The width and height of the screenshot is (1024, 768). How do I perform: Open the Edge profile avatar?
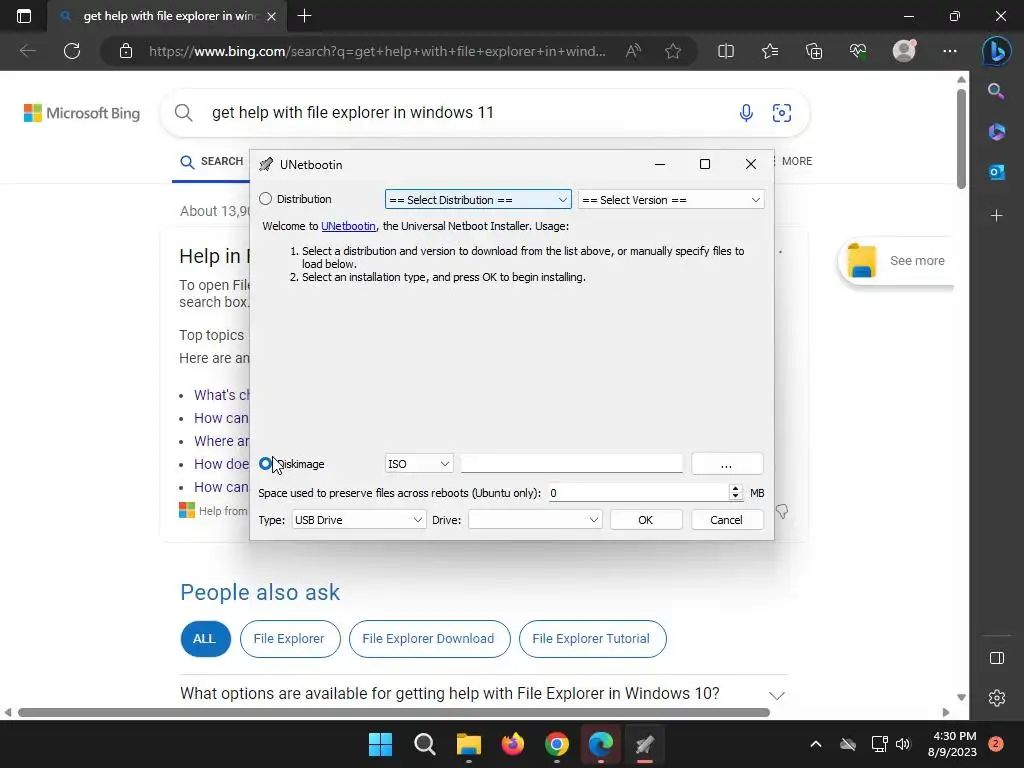(x=904, y=51)
